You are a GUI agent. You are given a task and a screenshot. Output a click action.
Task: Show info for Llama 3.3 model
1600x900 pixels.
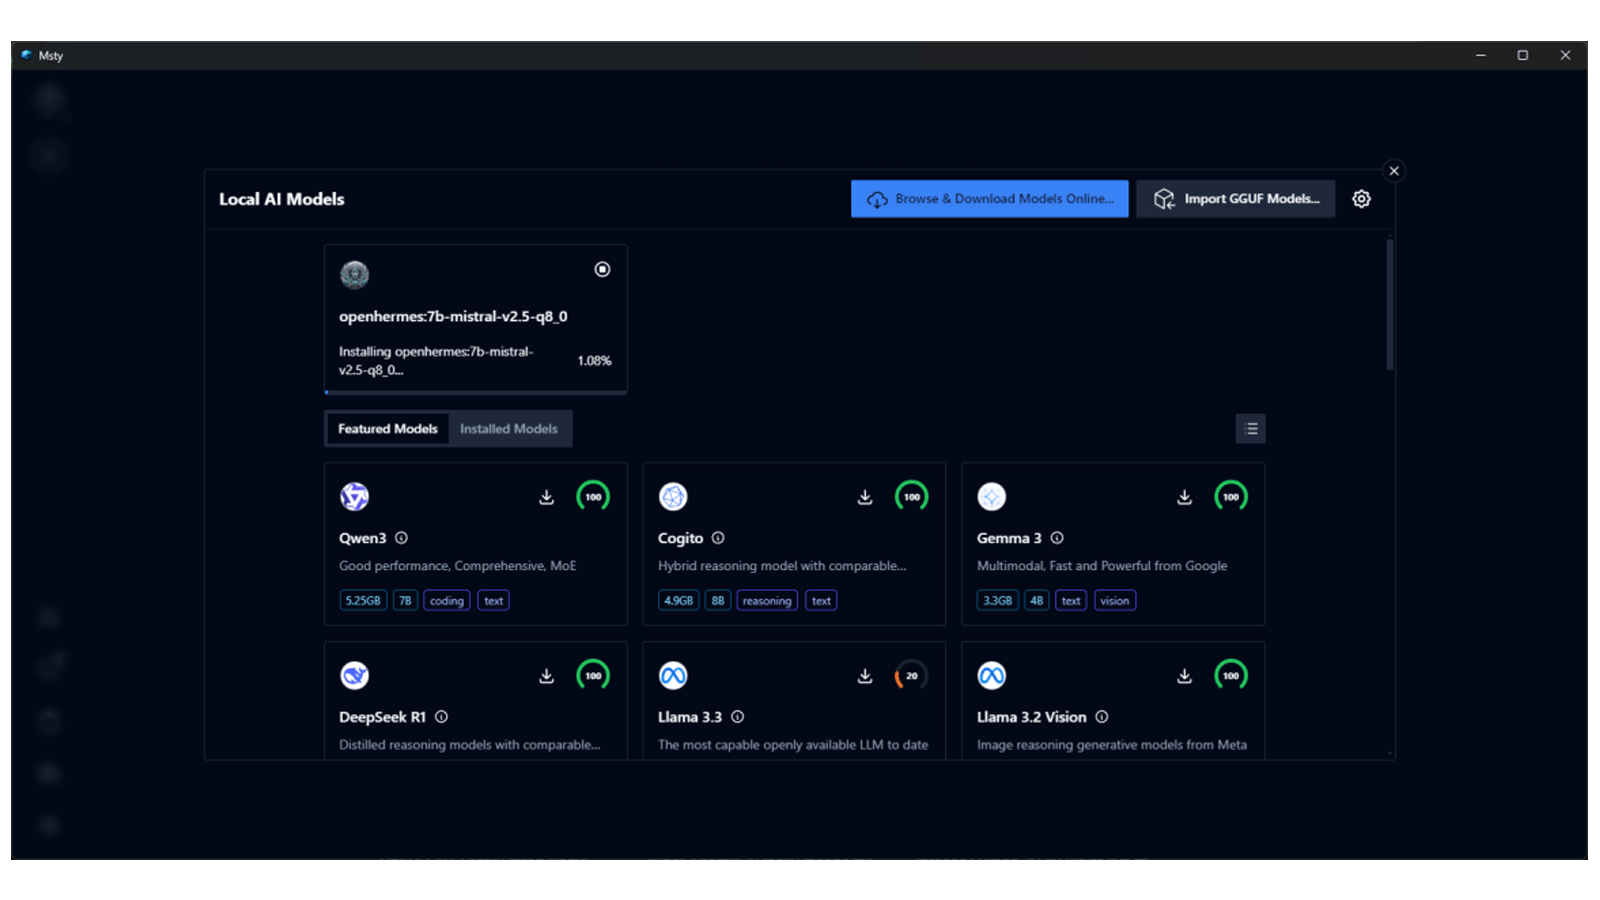(737, 717)
